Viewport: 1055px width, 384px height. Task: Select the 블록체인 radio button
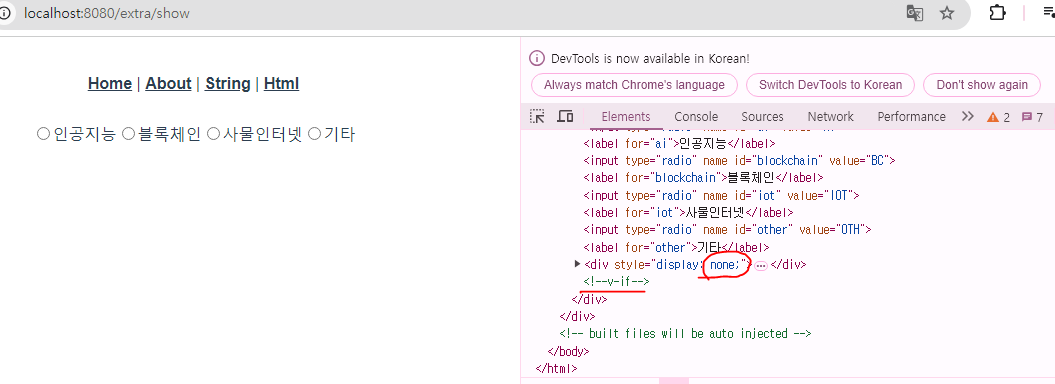pyautogui.click(x=129, y=135)
